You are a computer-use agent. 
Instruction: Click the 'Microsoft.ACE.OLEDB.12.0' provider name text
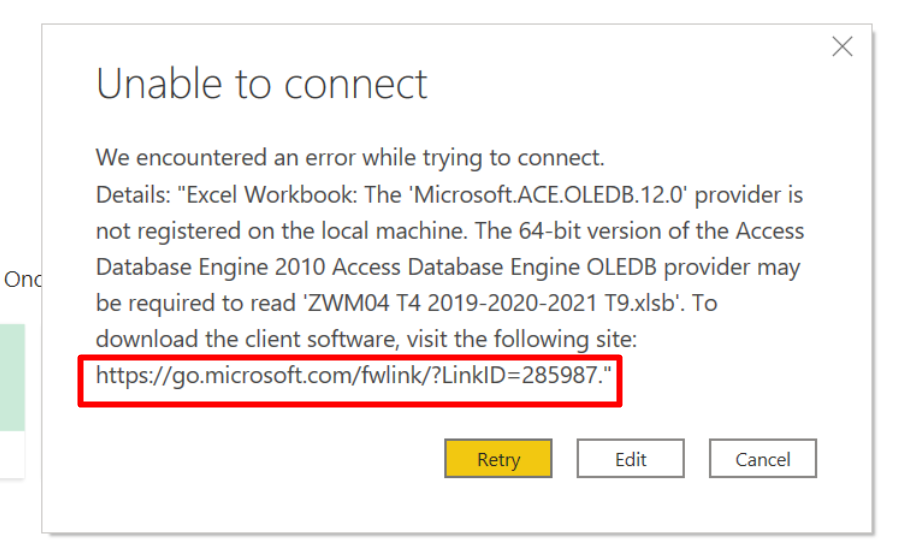[x=549, y=194]
